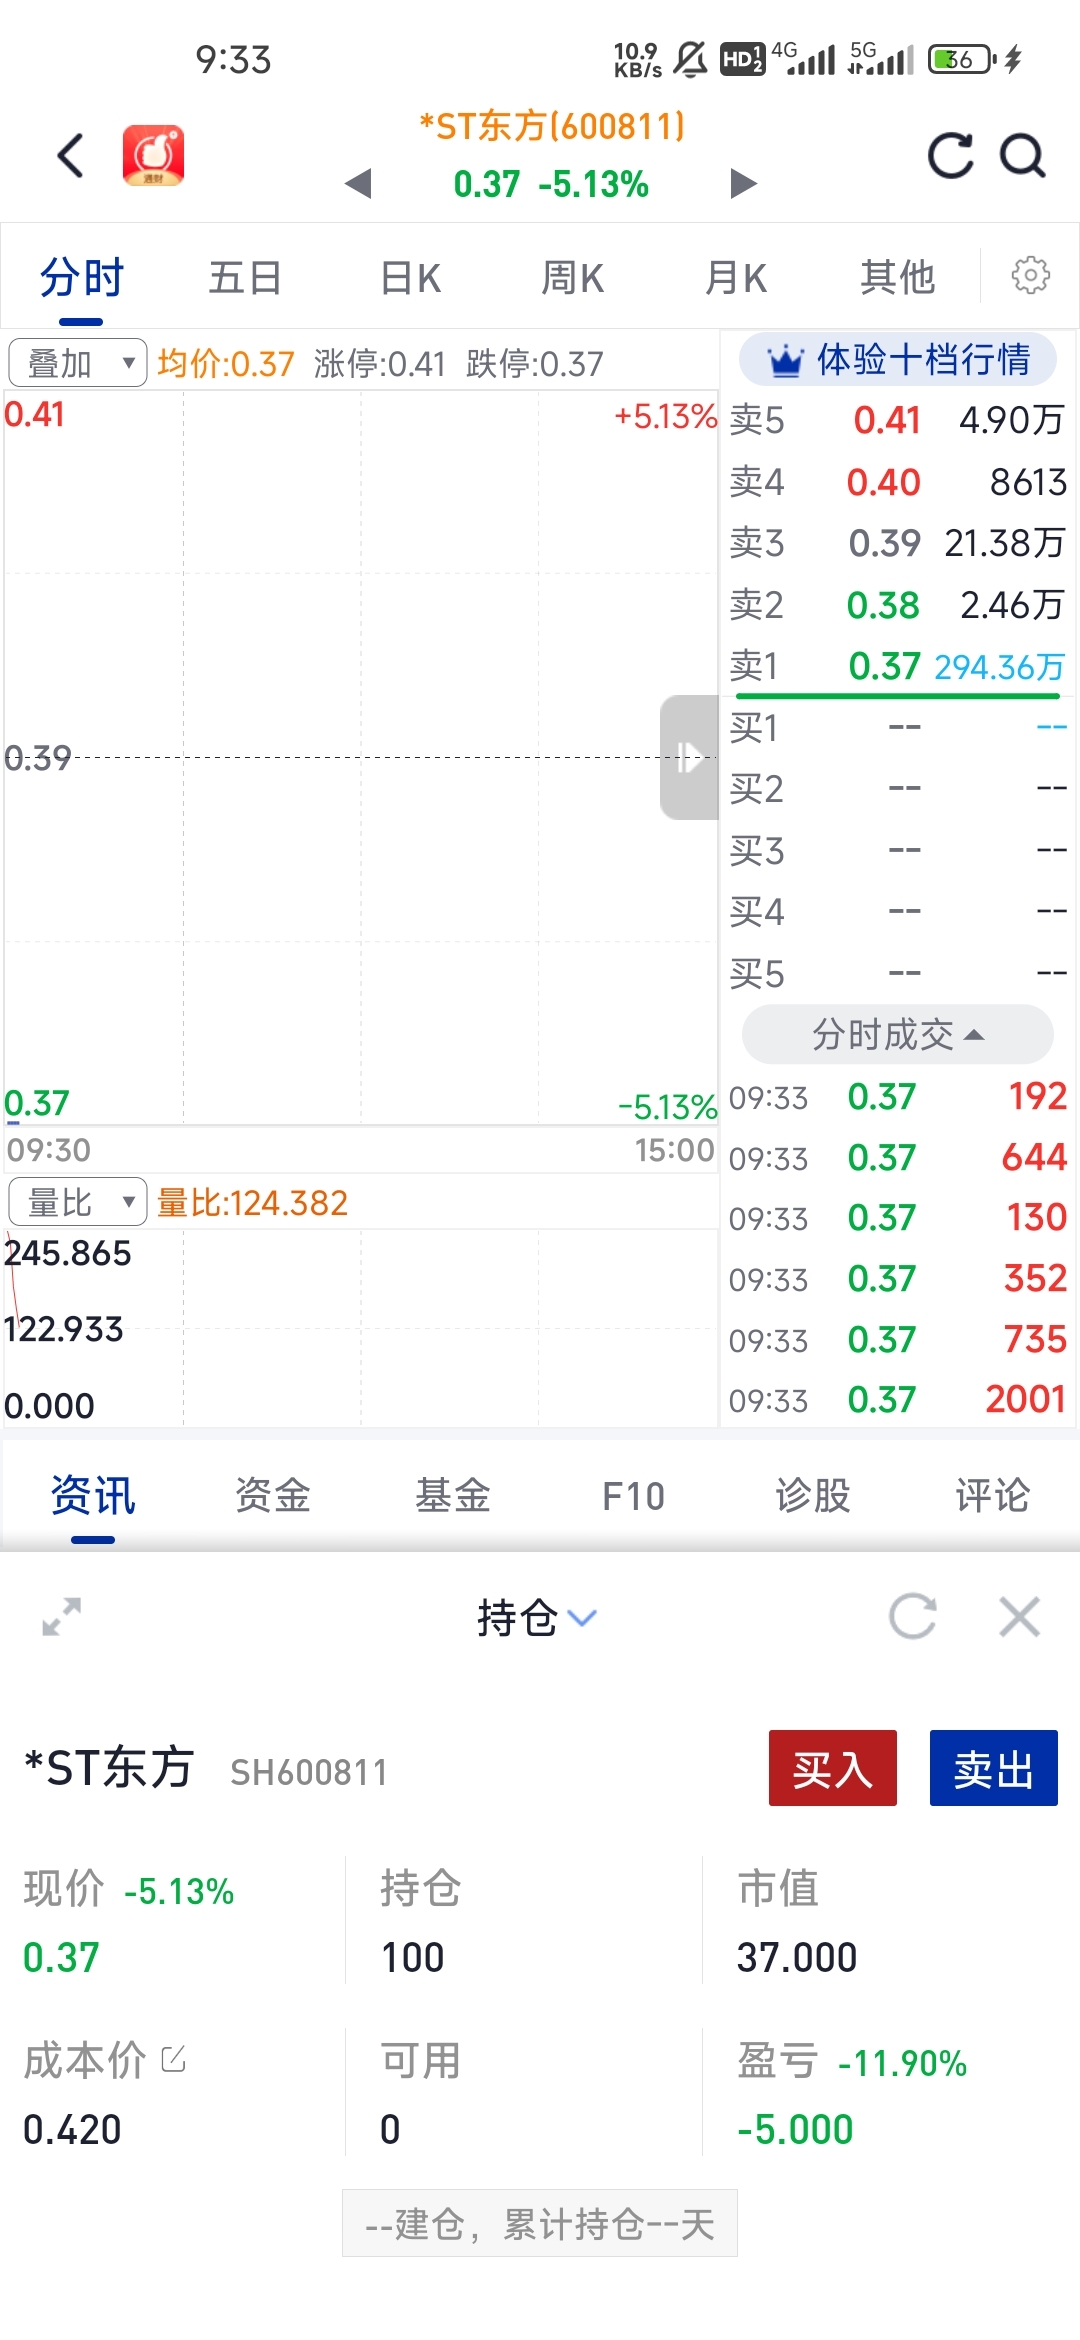Tap the intraday price chart area

(360, 757)
